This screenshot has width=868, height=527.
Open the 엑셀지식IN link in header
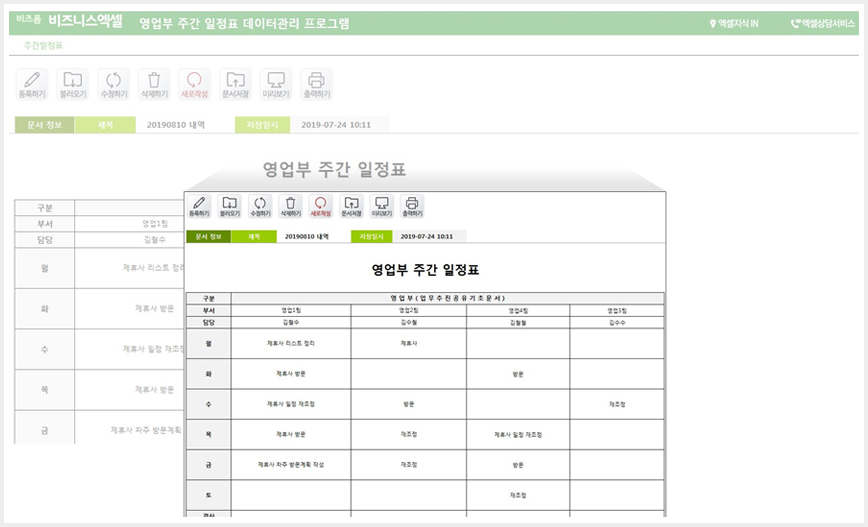[x=734, y=23]
